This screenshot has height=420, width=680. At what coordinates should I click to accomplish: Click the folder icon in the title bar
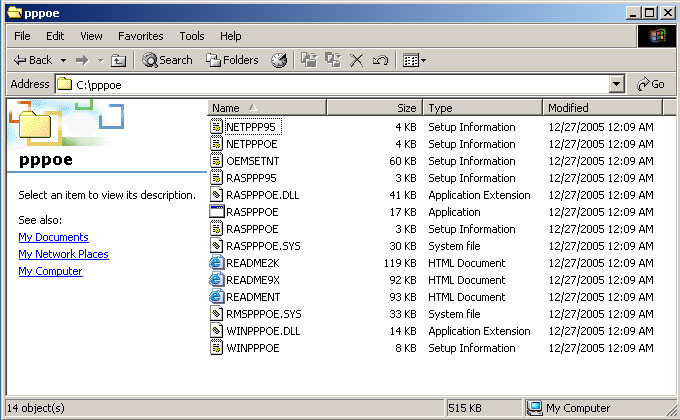(15, 13)
